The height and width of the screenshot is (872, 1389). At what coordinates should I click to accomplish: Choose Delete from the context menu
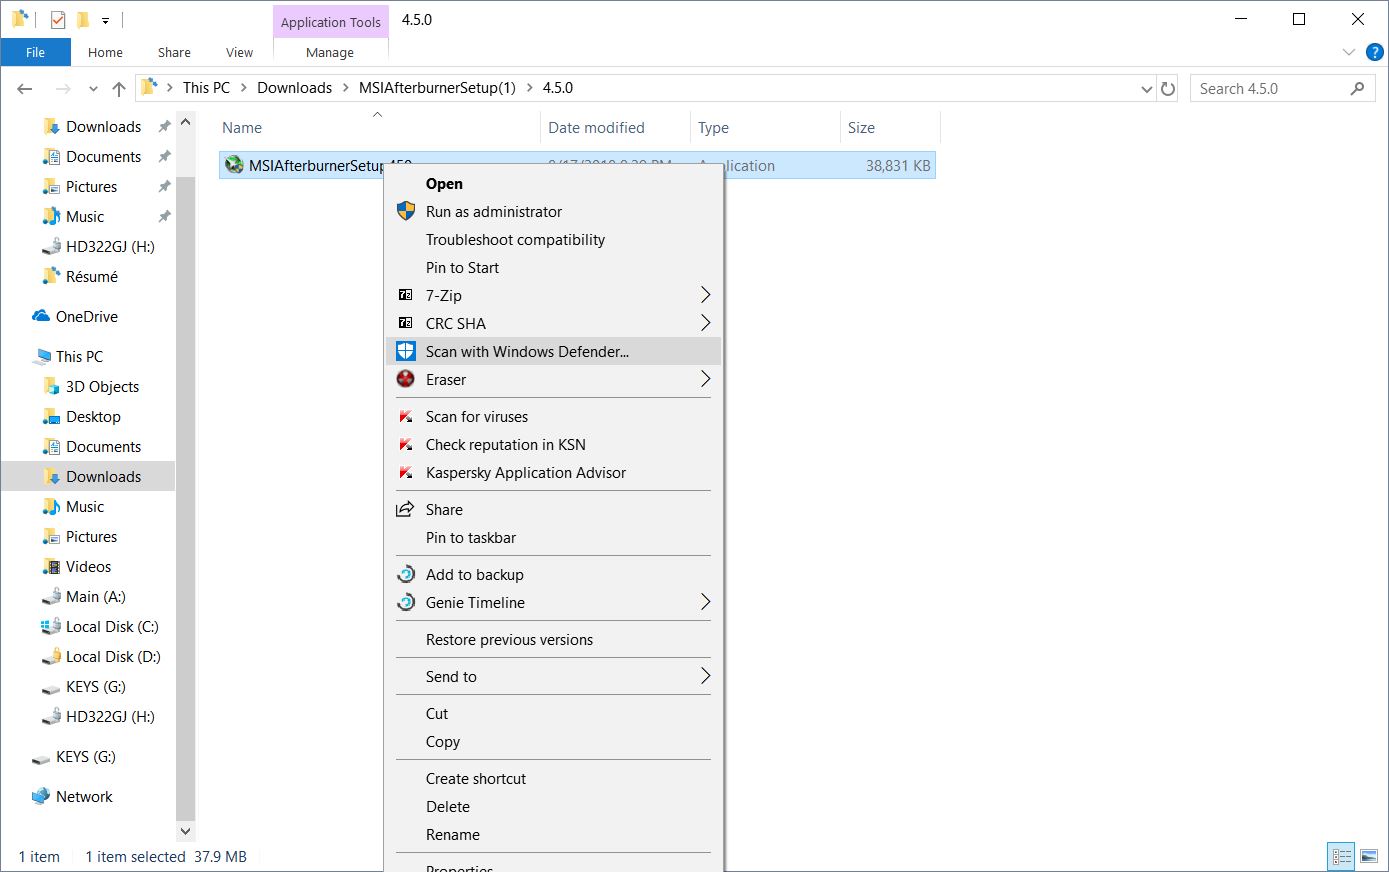tap(448, 806)
